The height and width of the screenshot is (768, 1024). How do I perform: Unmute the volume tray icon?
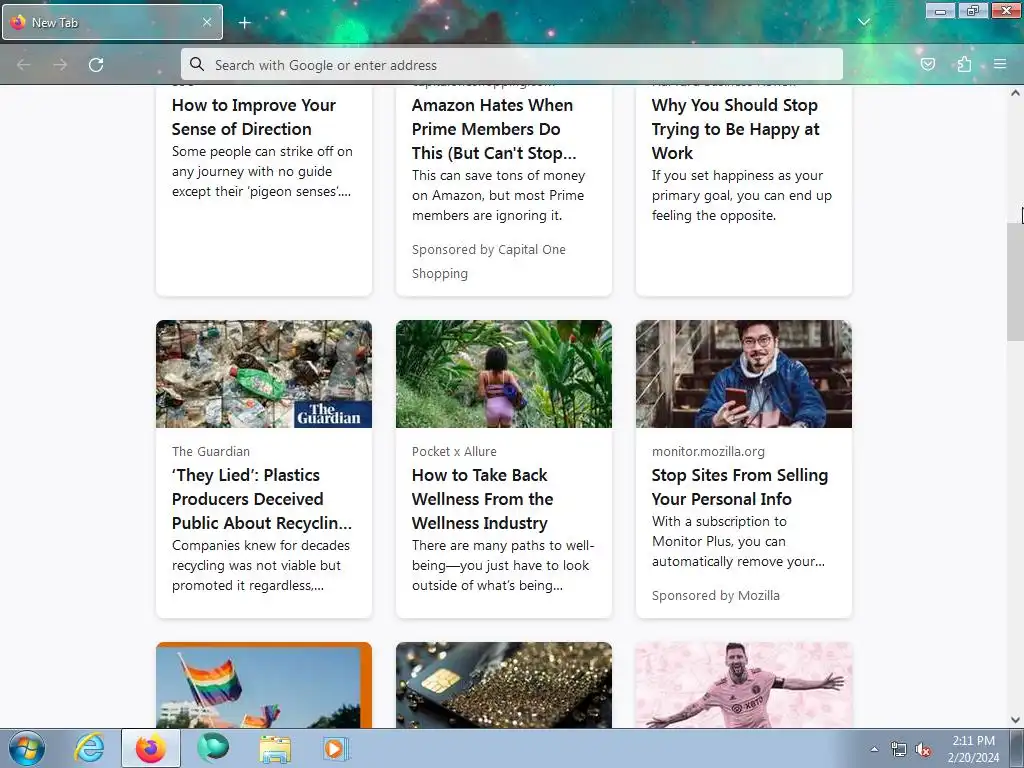(922, 750)
